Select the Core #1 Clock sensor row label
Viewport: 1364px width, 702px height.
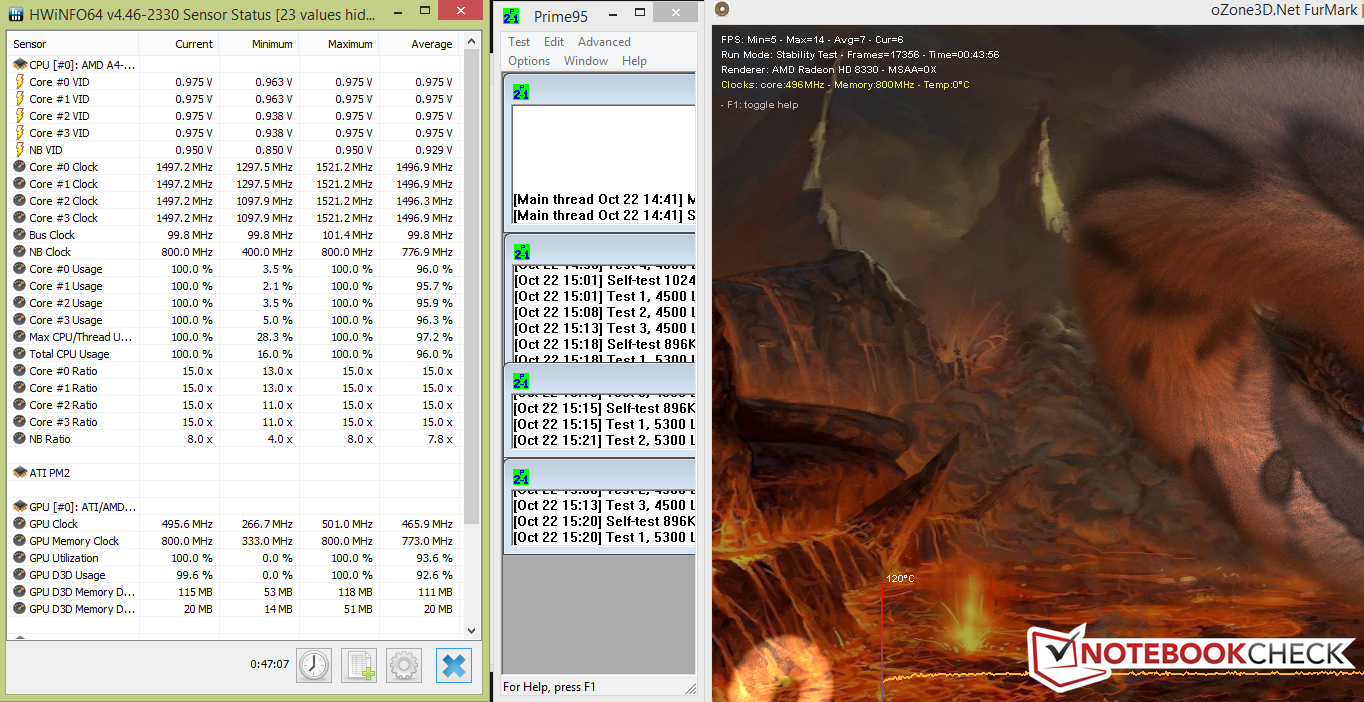(63, 184)
